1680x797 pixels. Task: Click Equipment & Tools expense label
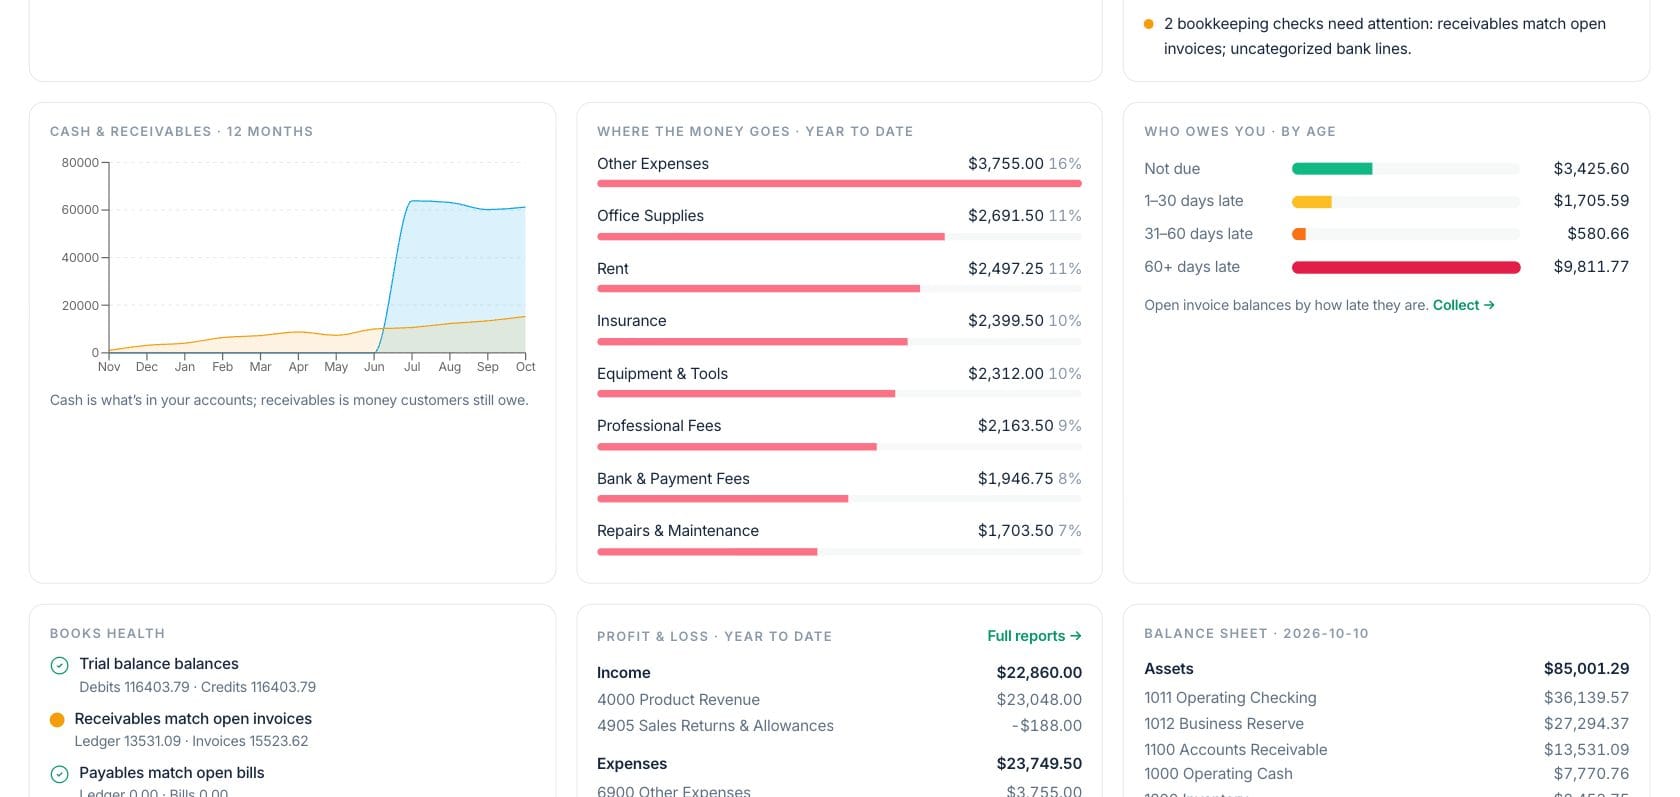(x=662, y=374)
